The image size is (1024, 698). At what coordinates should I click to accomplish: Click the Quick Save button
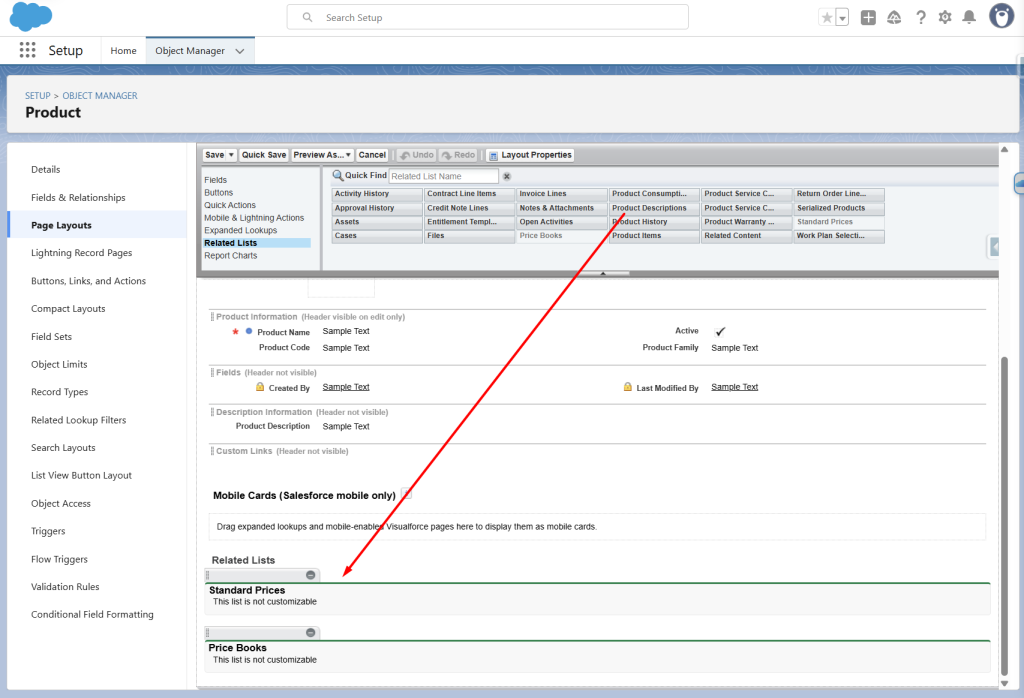264,155
